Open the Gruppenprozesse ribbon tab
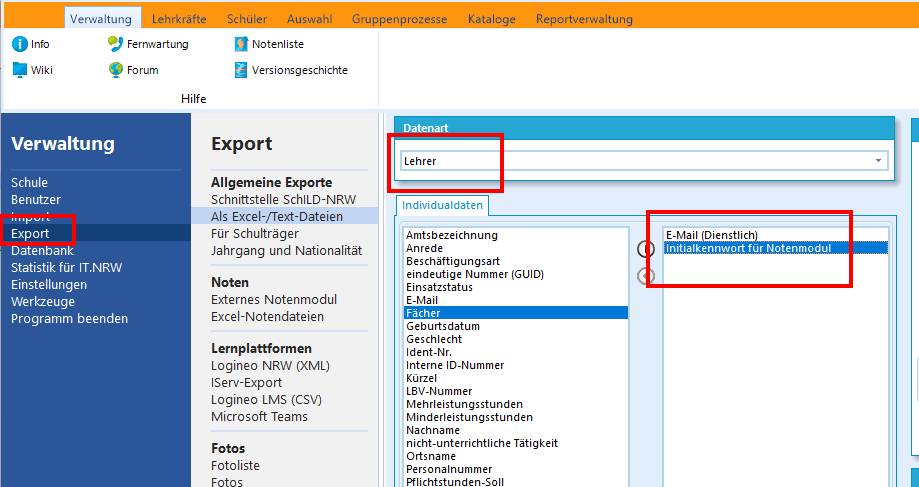The width and height of the screenshot is (919, 487). tap(399, 19)
